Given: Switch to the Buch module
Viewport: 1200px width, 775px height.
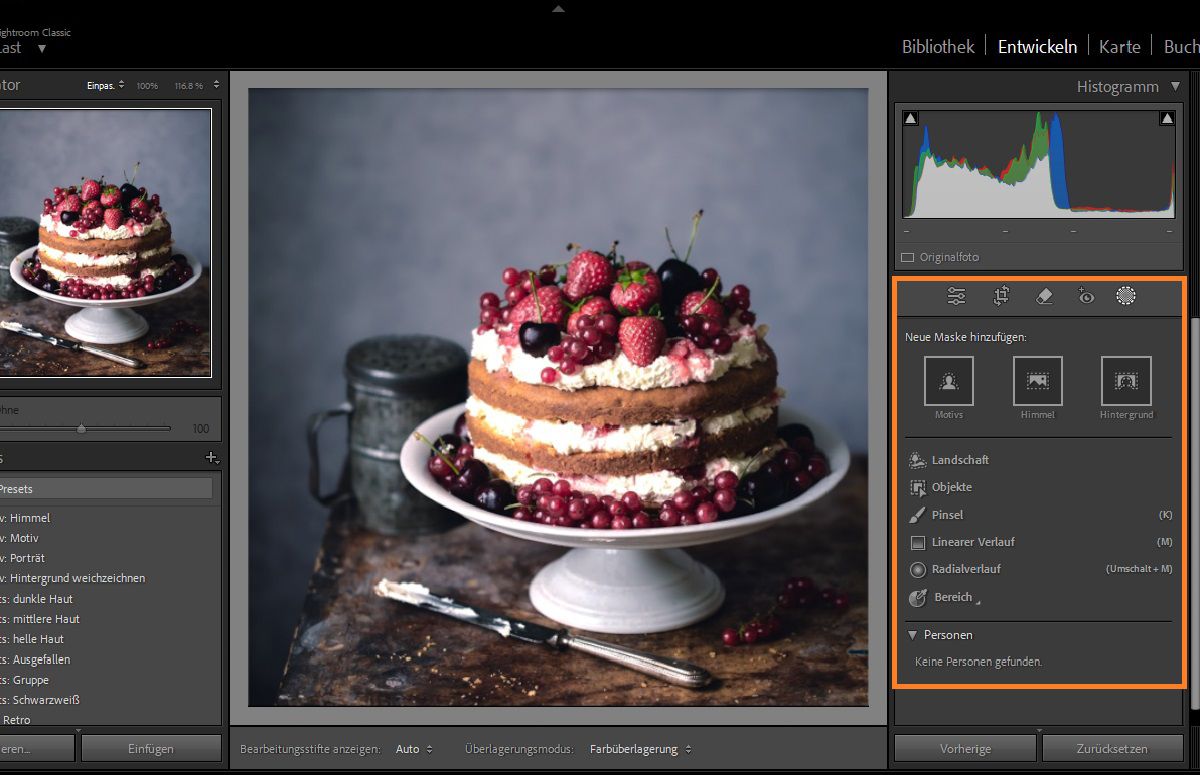Looking at the screenshot, I should (1181, 47).
